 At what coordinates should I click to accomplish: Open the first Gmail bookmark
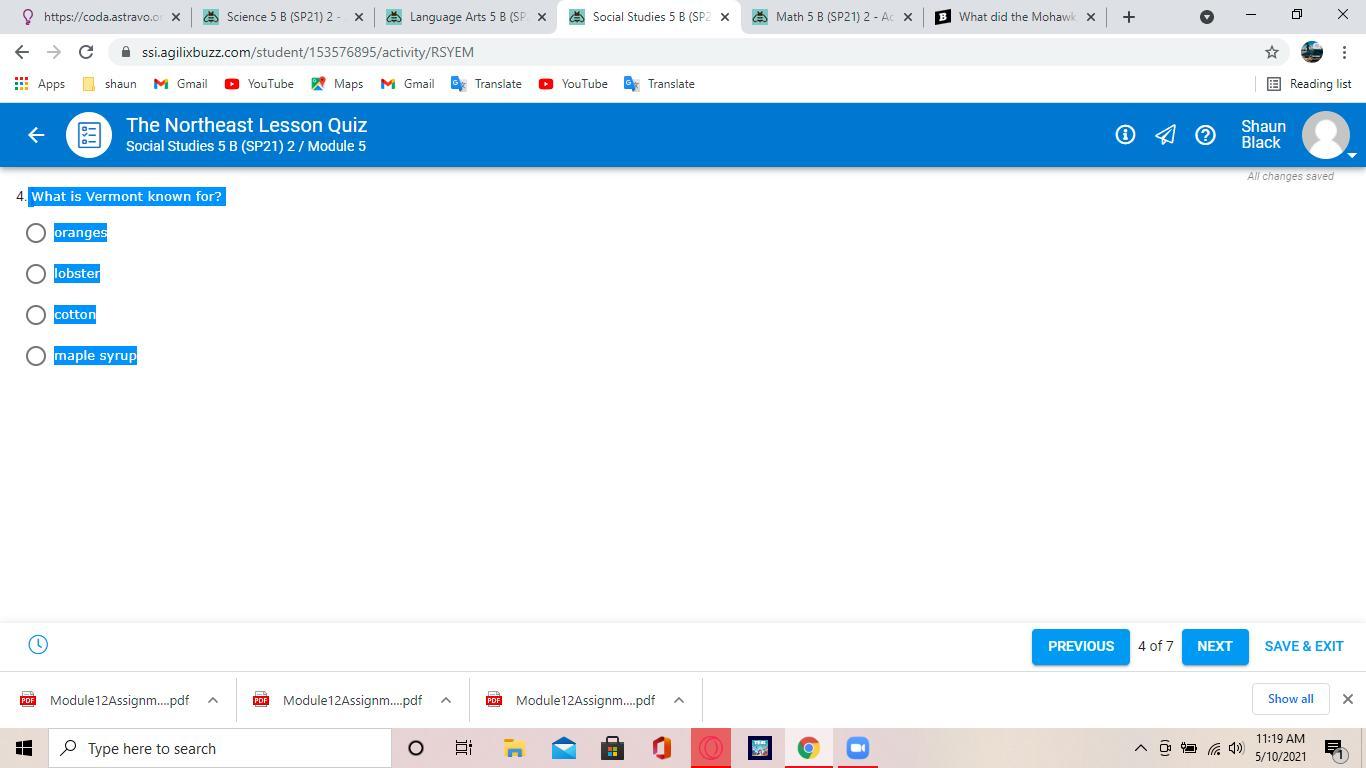pyautogui.click(x=181, y=84)
